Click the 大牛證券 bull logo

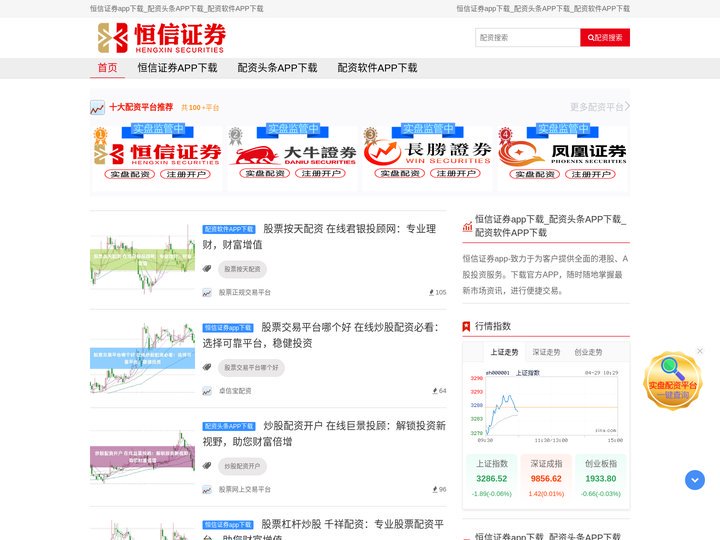coord(293,155)
